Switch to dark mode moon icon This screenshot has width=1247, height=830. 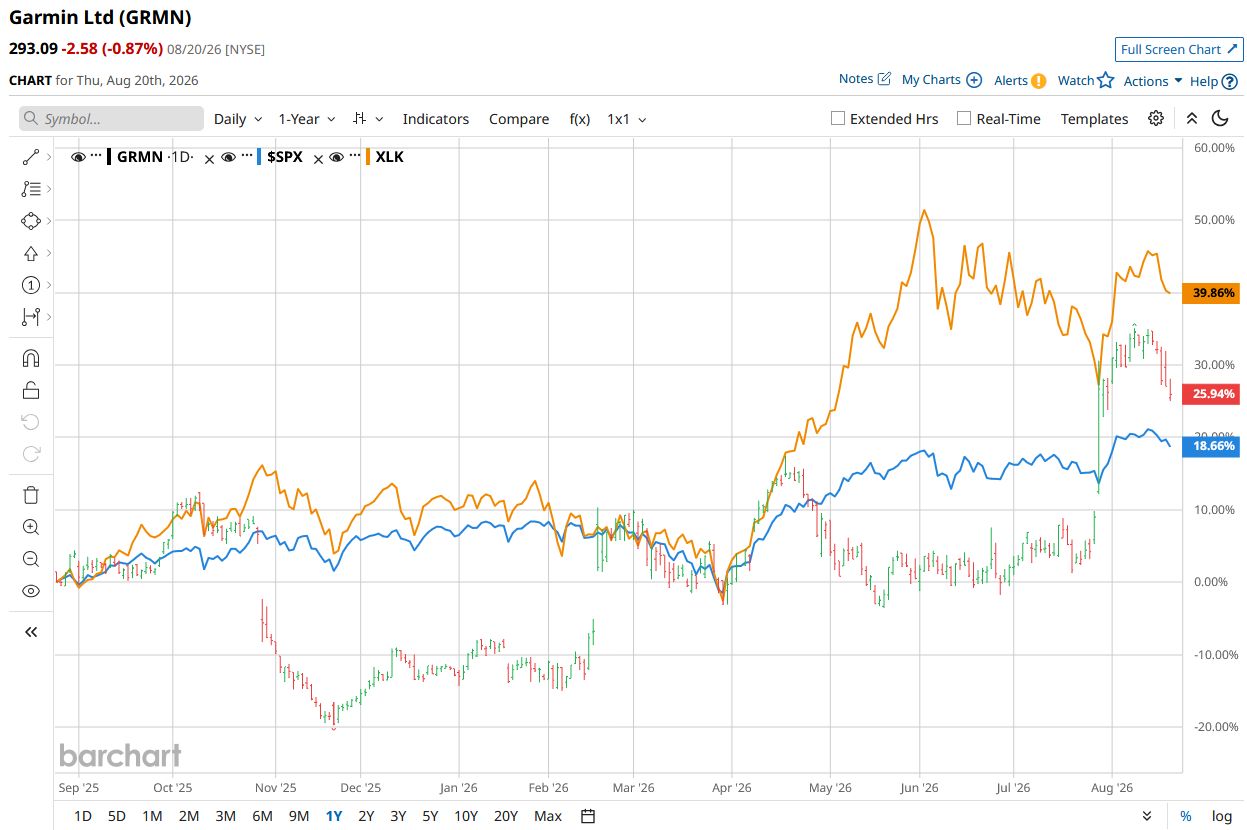1220,118
